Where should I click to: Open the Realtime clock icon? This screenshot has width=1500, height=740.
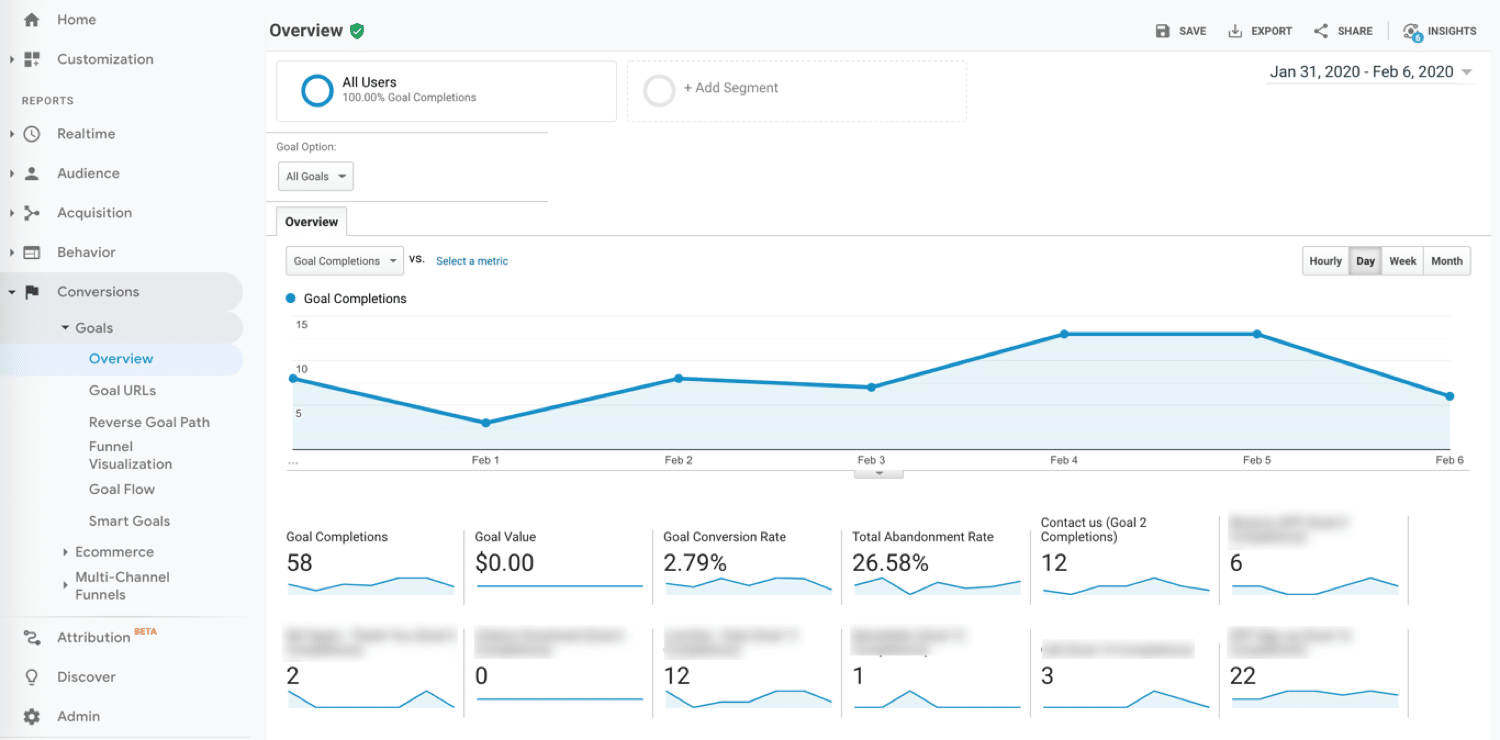[31, 133]
